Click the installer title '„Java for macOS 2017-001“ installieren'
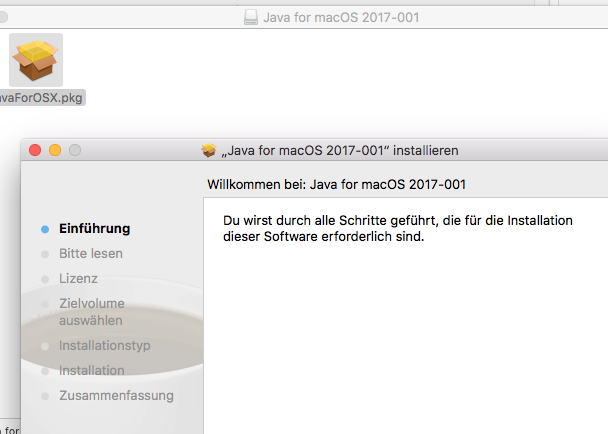Image resolution: width=608 pixels, height=434 pixels. click(340, 150)
